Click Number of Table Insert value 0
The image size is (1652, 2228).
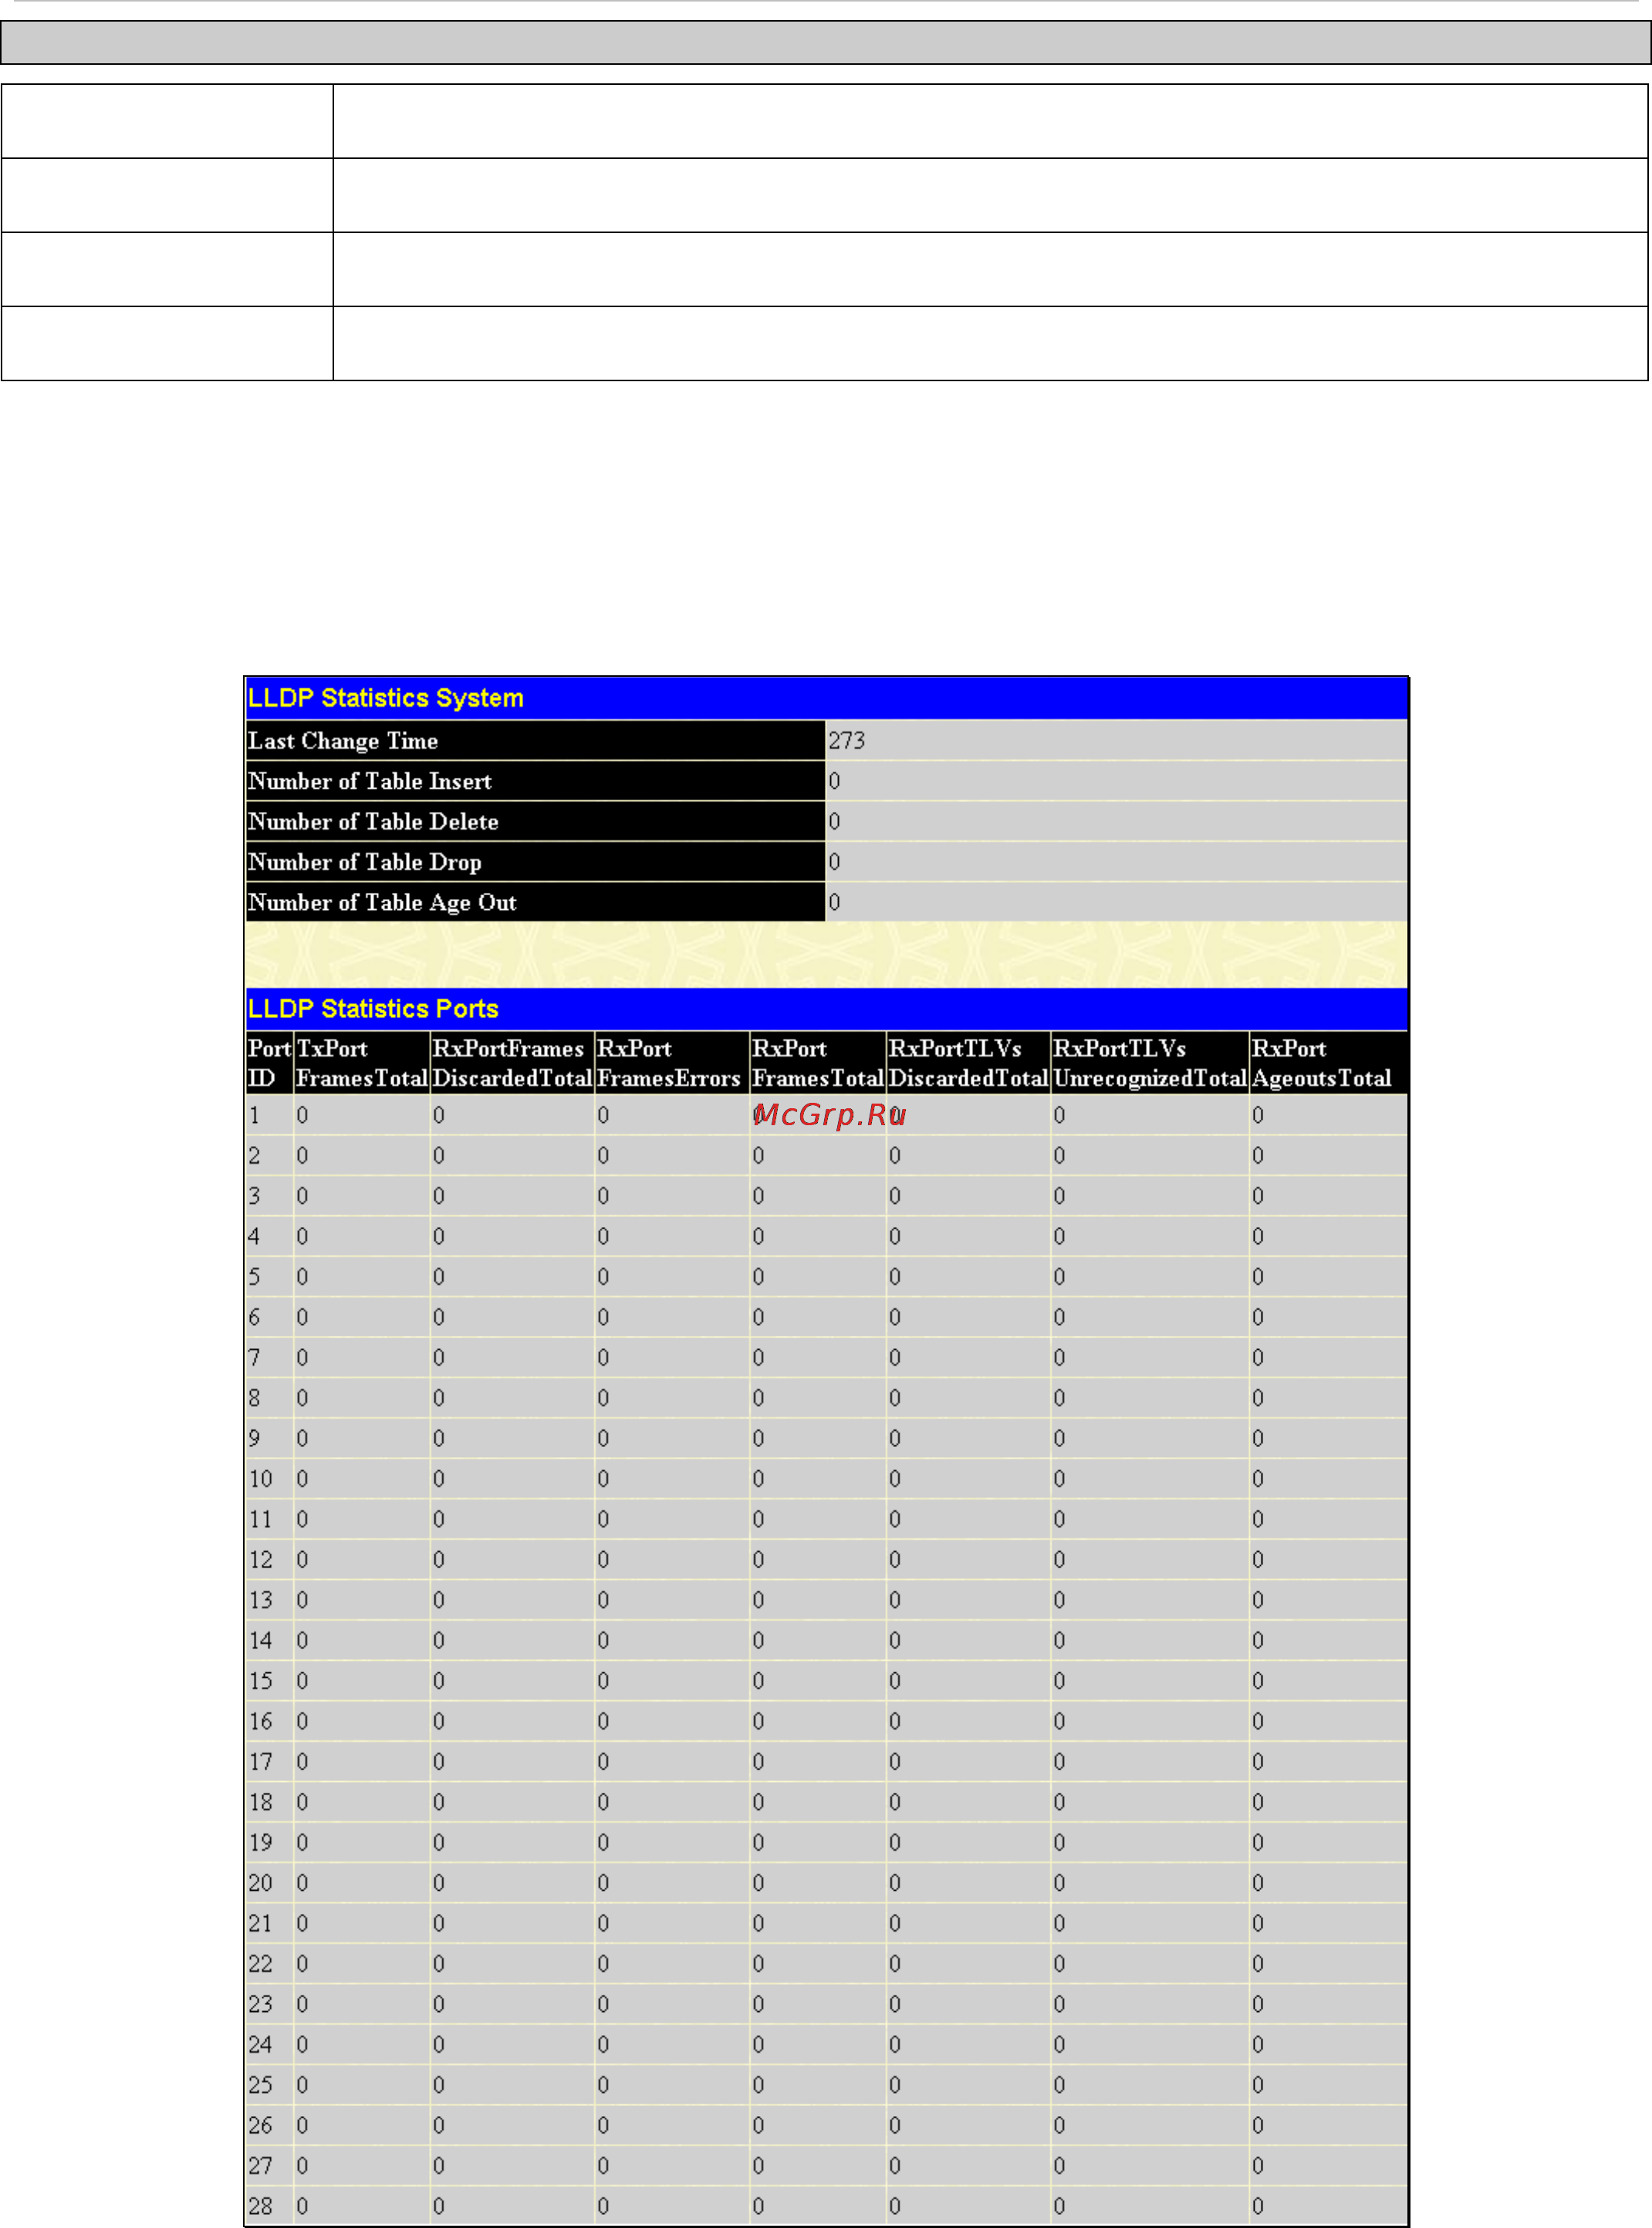(834, 781)
